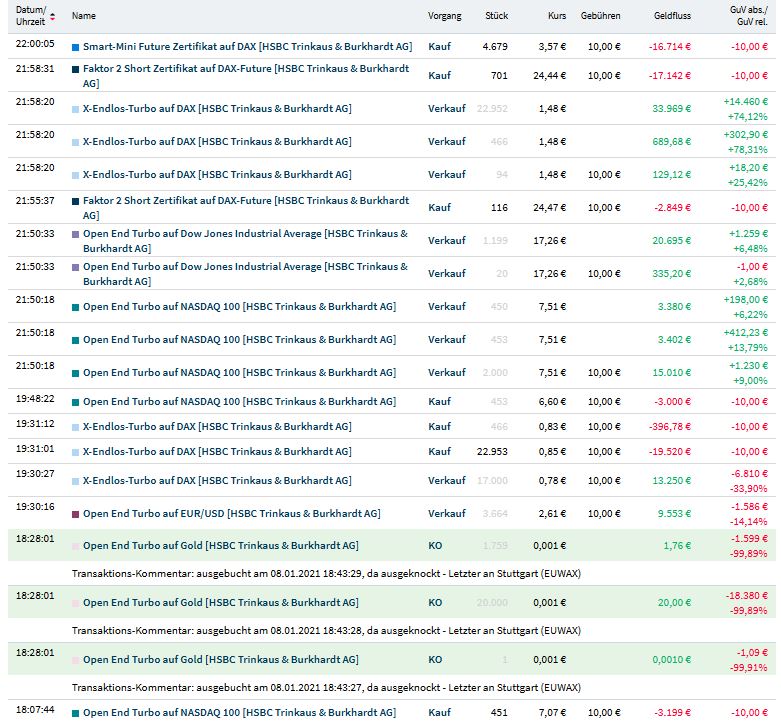This screenshot has width=781, height=723.
Task: Click the Geldfluss column header
Action: [x=672, y=16]
